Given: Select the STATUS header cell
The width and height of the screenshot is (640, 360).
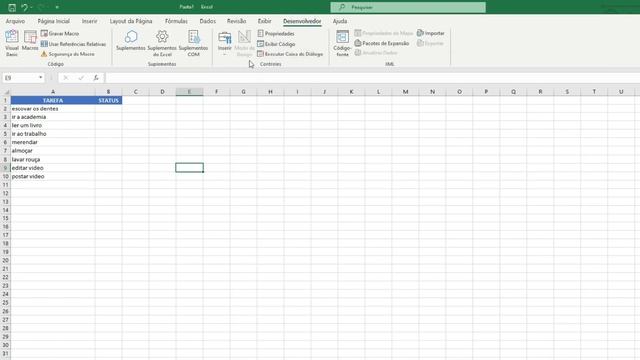Looking at the screenshot, I should coord(109,100).
